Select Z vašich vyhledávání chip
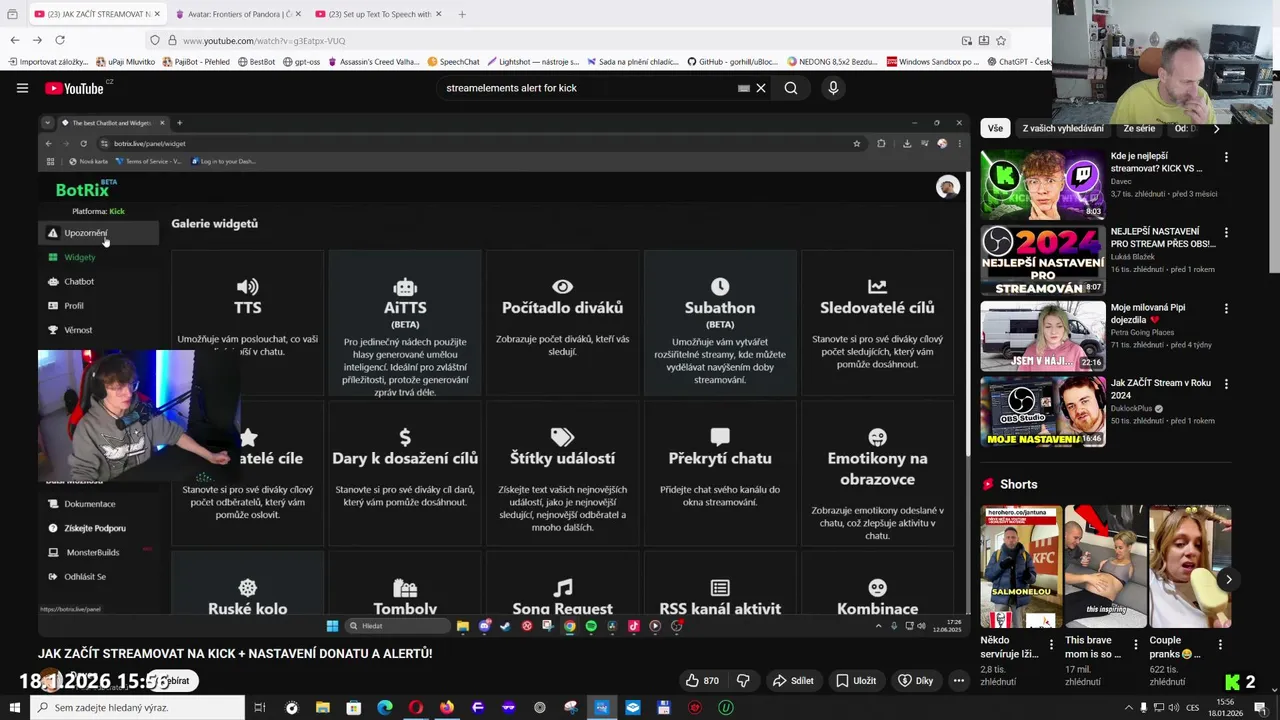Image resolution: width=1280 pixels, height=720 pixels. [1063, 128]
